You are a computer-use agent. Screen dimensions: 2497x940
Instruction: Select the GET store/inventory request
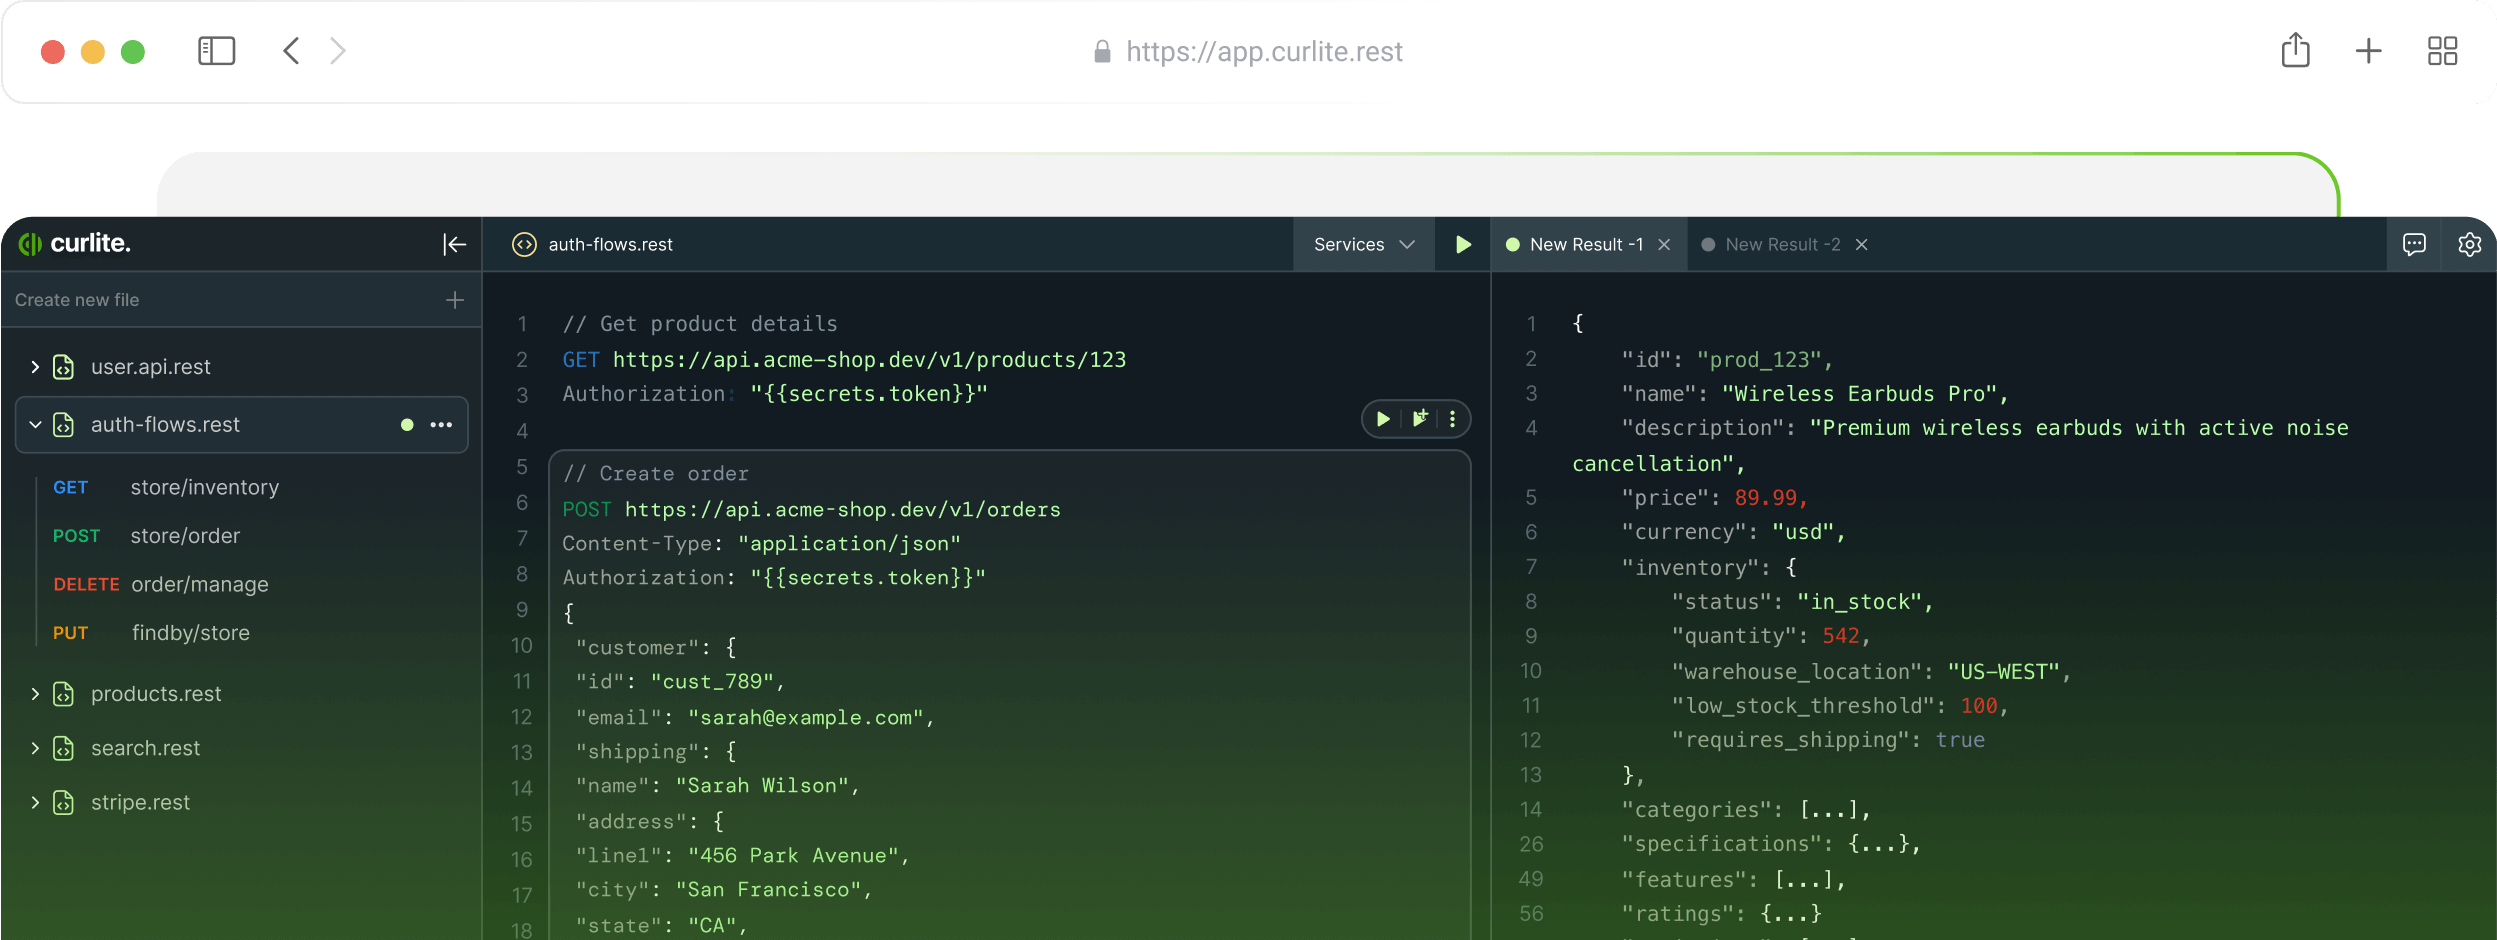tap(204, 487)
